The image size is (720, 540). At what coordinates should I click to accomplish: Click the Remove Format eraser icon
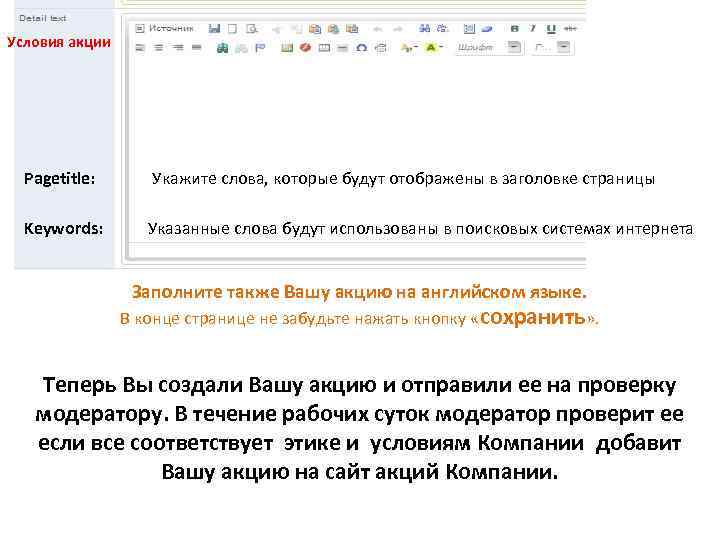tap(487, 28)
